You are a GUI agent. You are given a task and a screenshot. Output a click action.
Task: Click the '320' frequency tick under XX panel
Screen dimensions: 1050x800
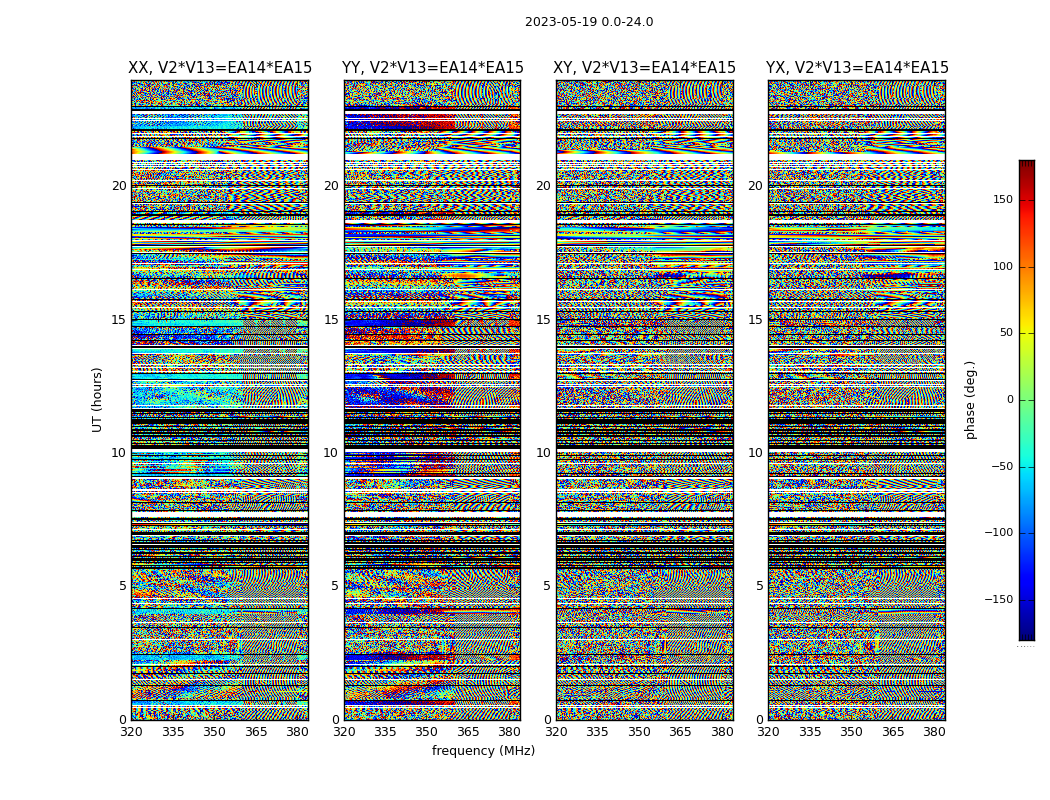131,732
